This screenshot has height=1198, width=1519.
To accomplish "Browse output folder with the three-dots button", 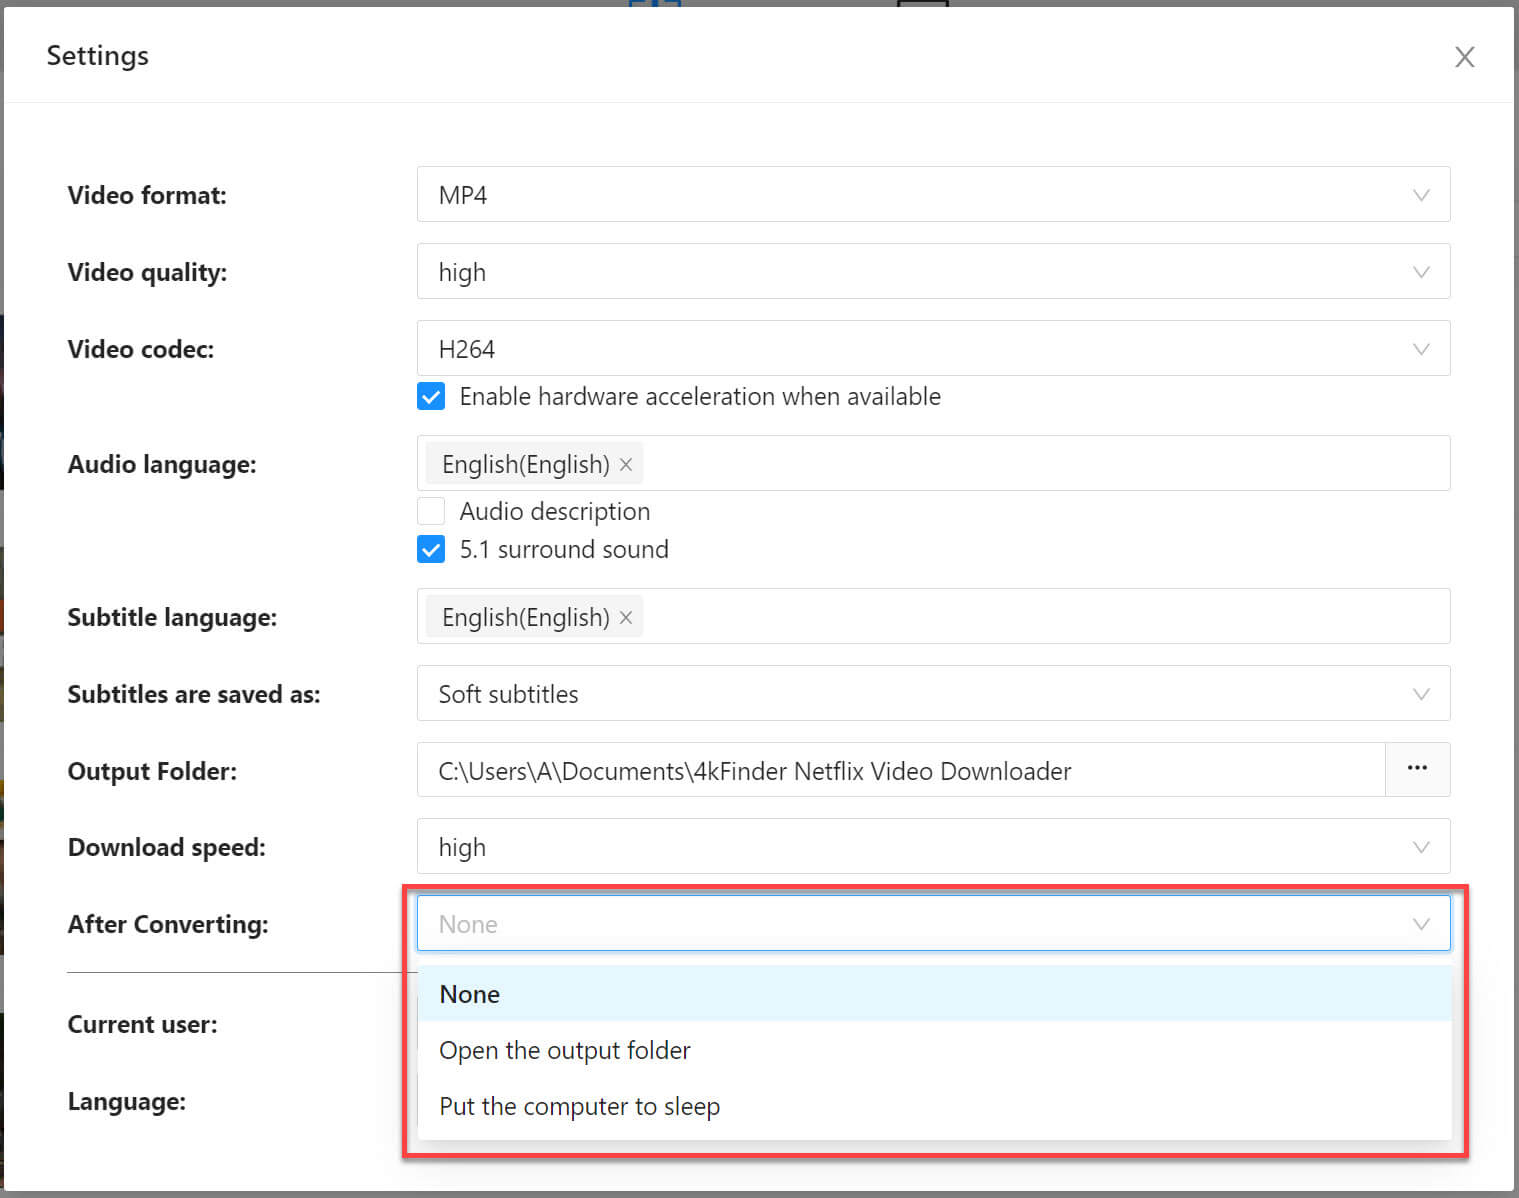I will click(1417, 769).
